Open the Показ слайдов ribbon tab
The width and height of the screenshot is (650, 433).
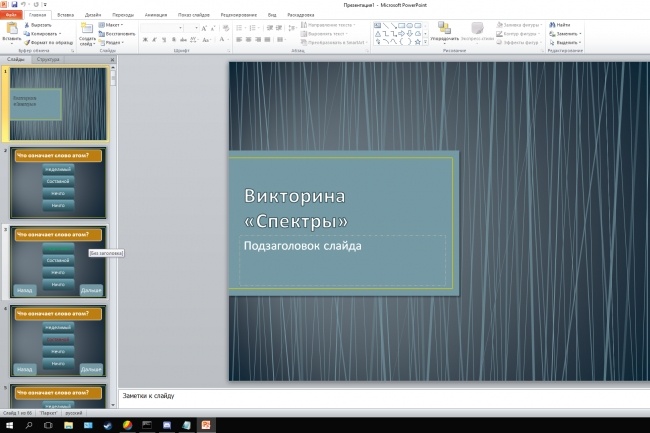coord(194,15)
